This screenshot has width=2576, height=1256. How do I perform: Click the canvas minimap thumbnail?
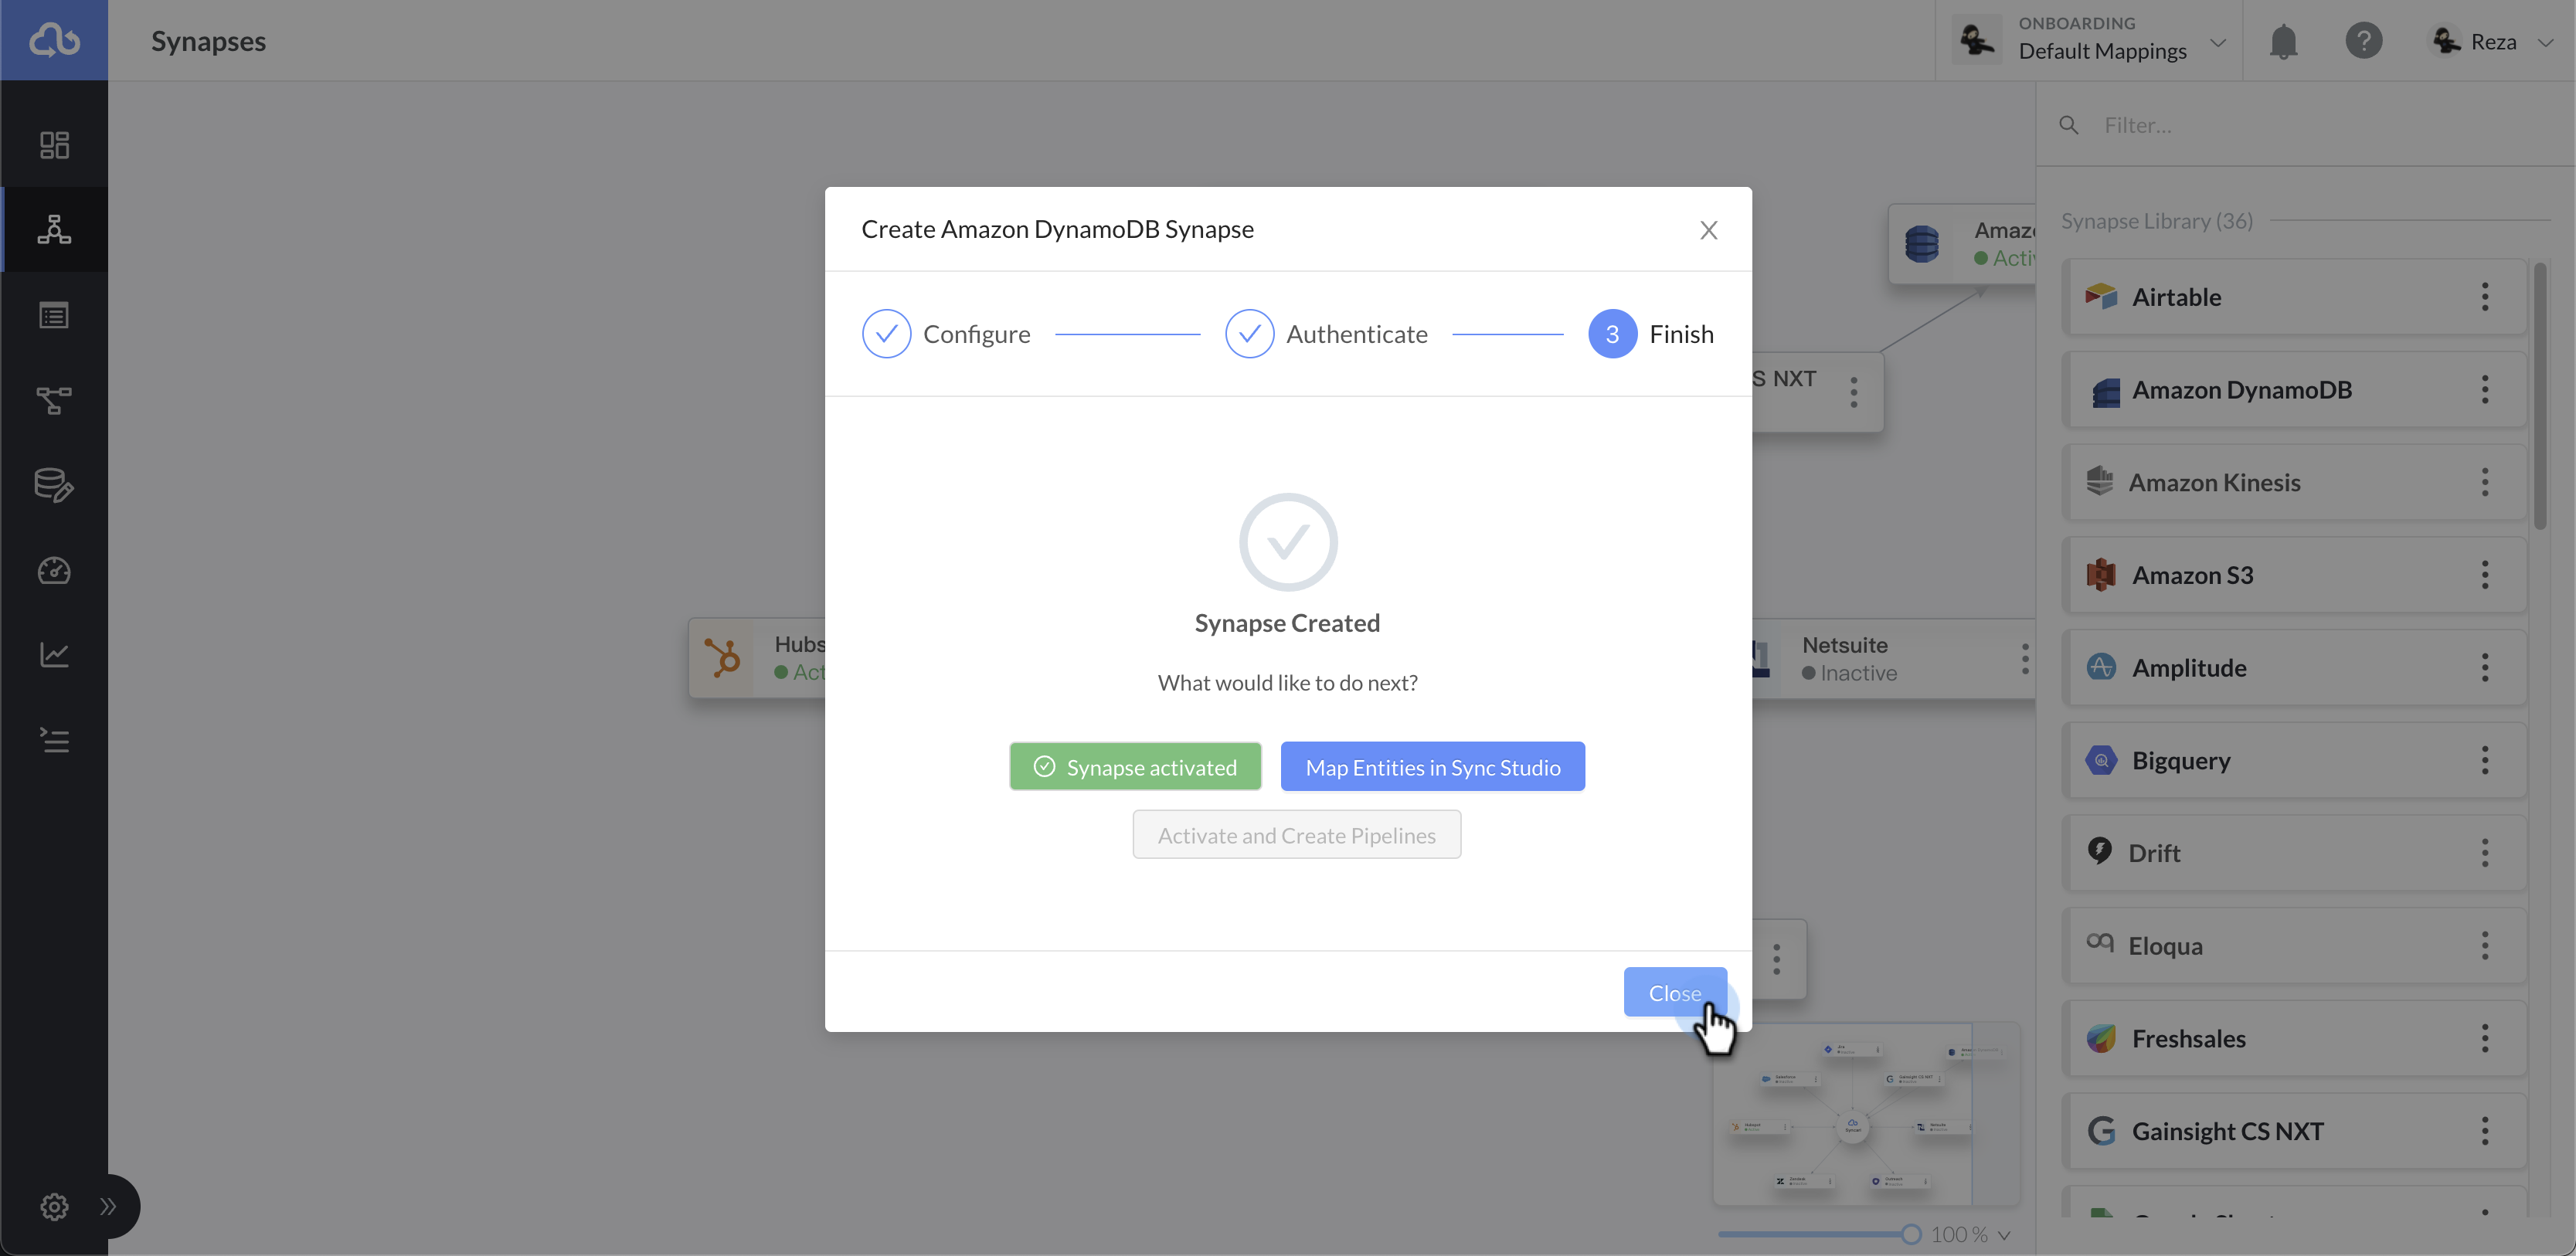[1866, 1114]
